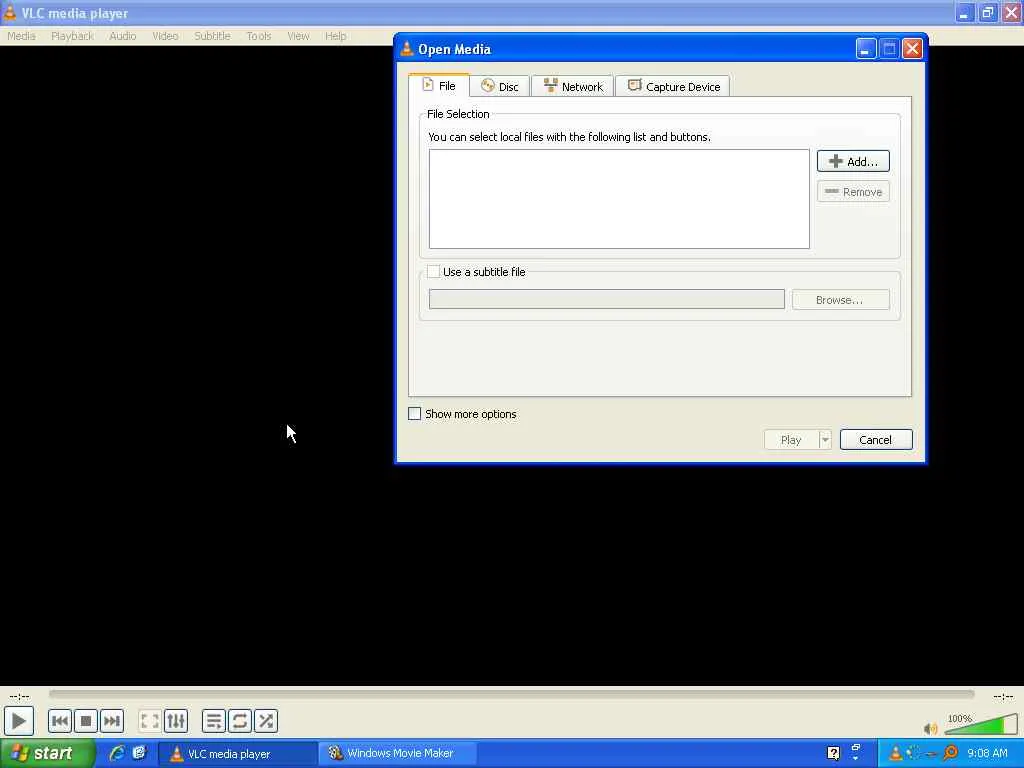Stop playback with the stop button

click(86, 721)
